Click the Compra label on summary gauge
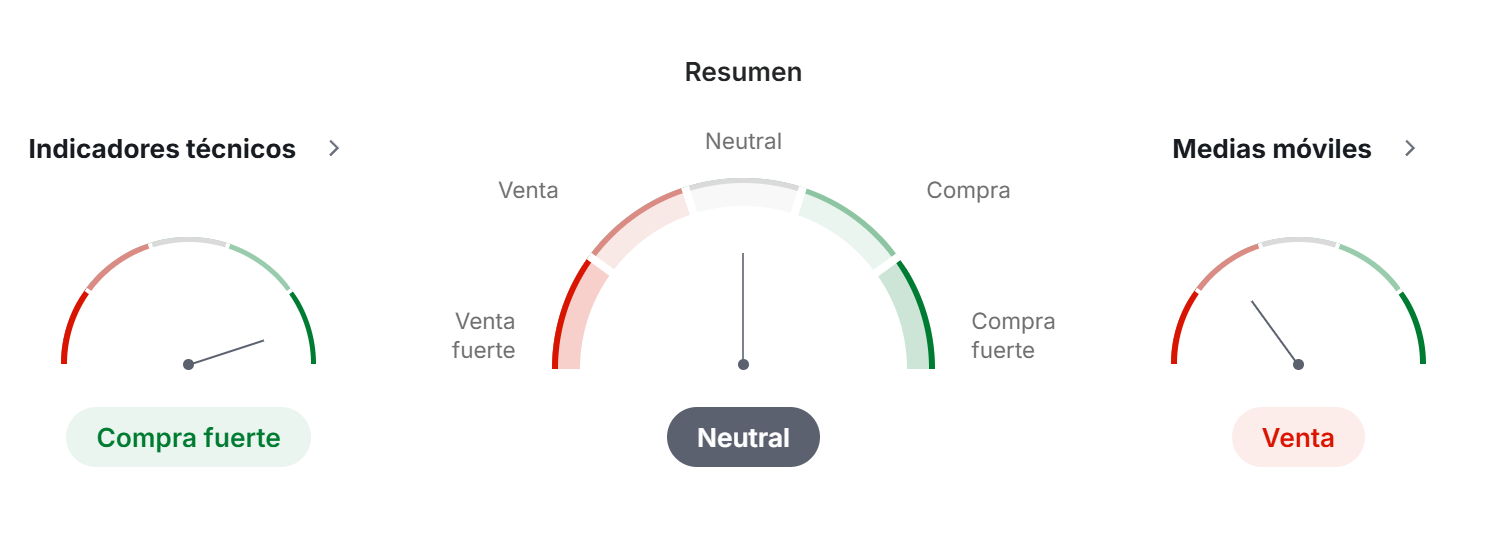 click(968, 190)
